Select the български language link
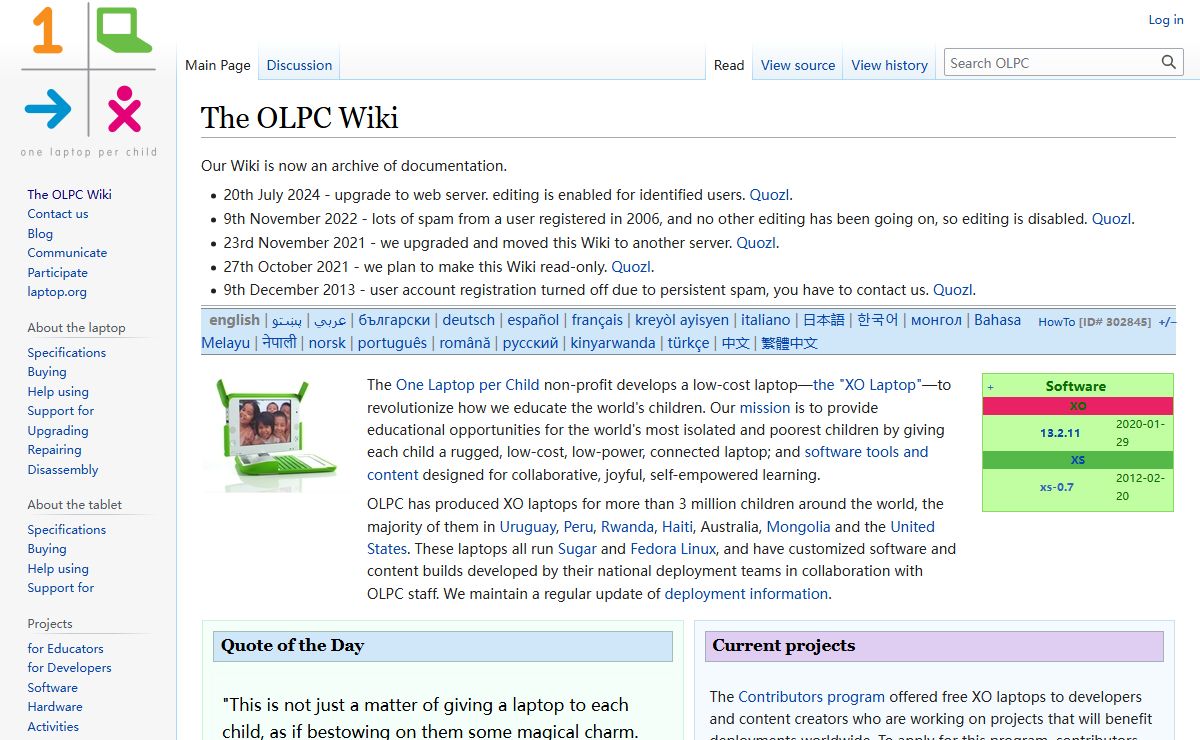Viewport: 1200px width, 740px height. [x=394, y=320]
